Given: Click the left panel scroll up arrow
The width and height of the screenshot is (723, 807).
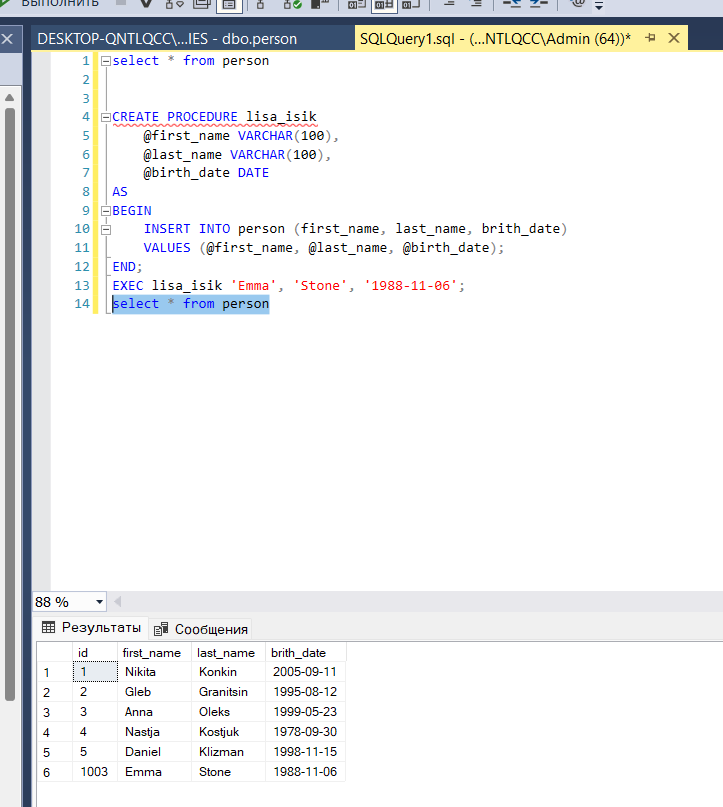Looking at the screenshot, I should click(9, 98).
